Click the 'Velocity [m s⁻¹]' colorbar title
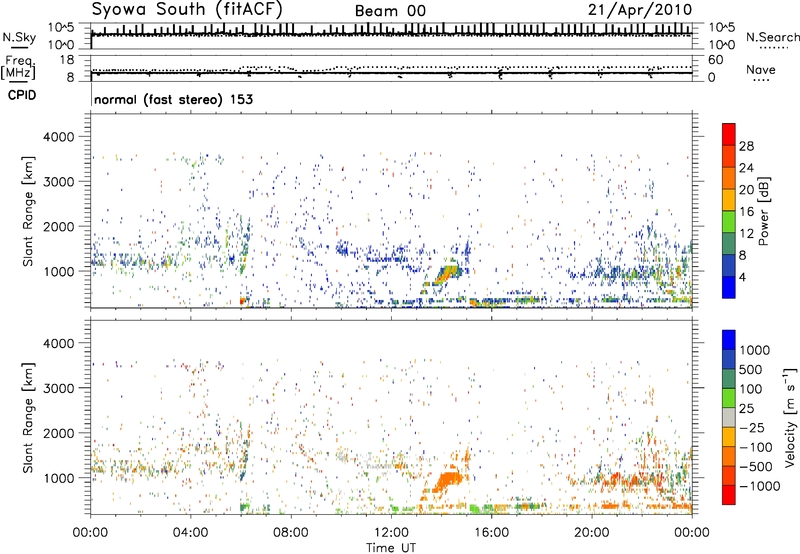This screenshot has width=800, height=554. point(790,417)
